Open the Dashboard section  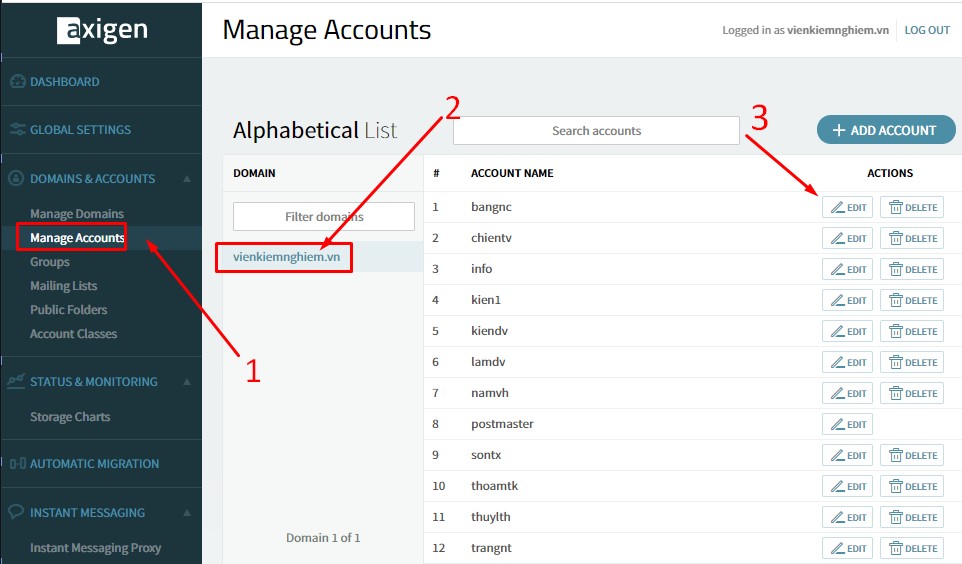pos(64,82)
